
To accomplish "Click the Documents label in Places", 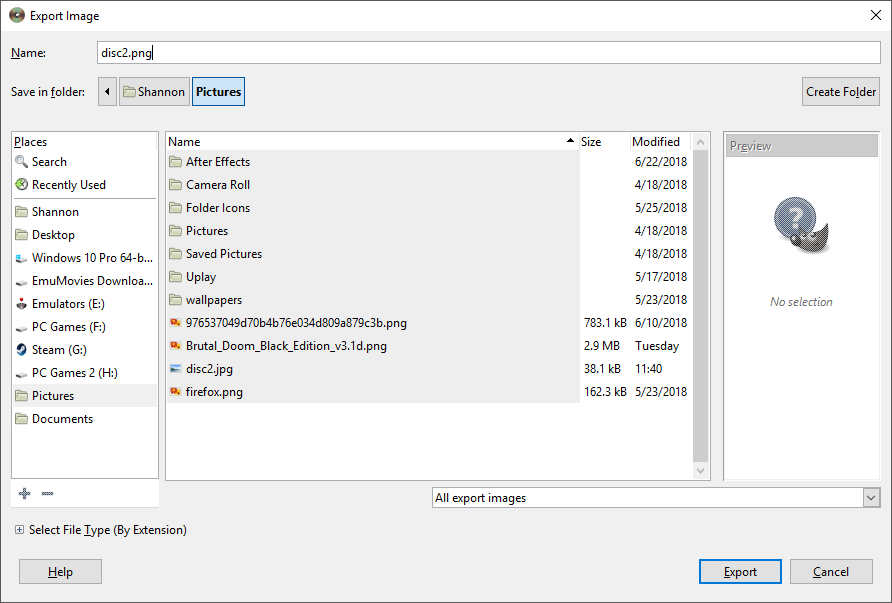I will click(63, 419).
